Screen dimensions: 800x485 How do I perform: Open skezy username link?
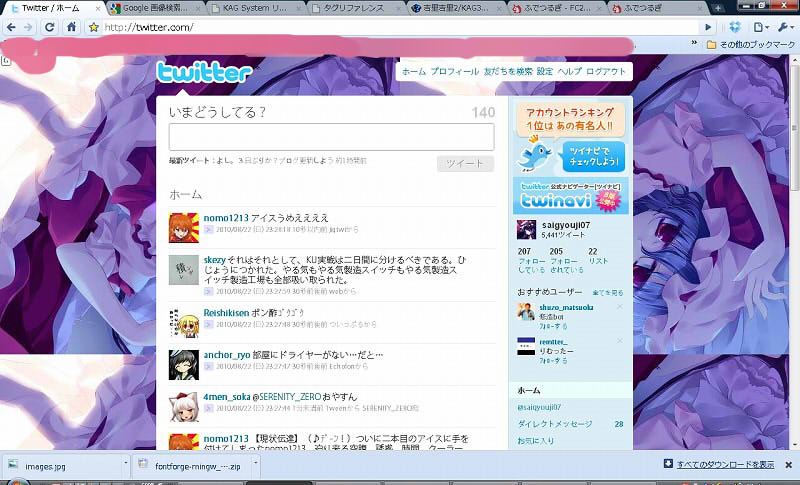coord(214,260)
